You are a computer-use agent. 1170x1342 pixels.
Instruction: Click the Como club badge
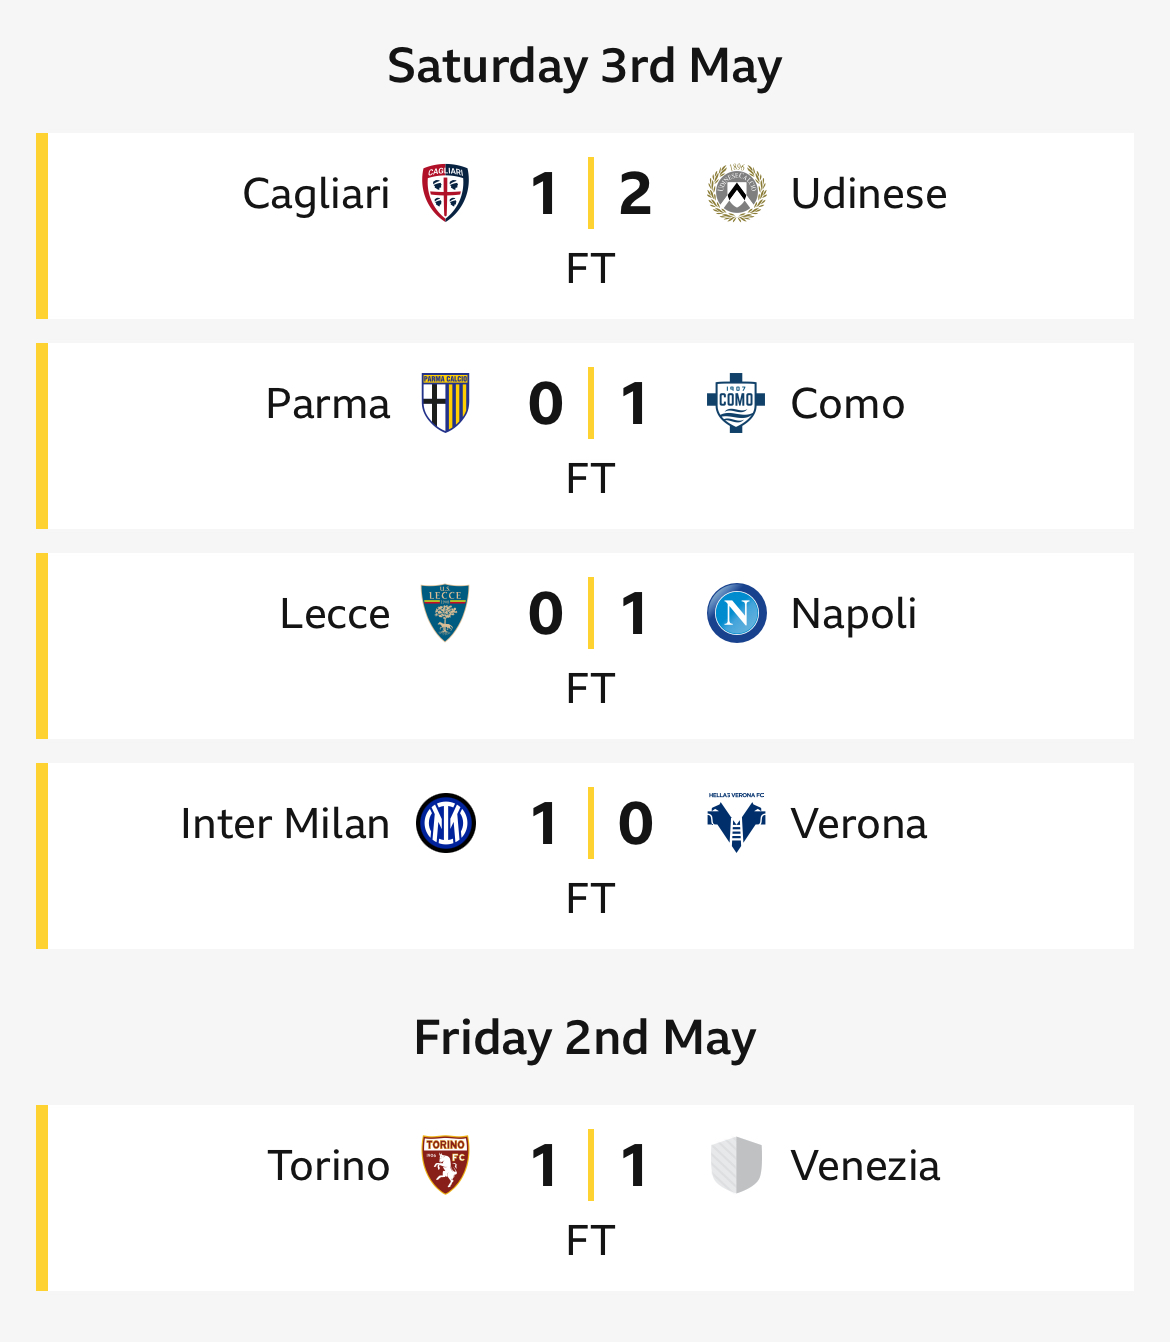click(736, 403)
